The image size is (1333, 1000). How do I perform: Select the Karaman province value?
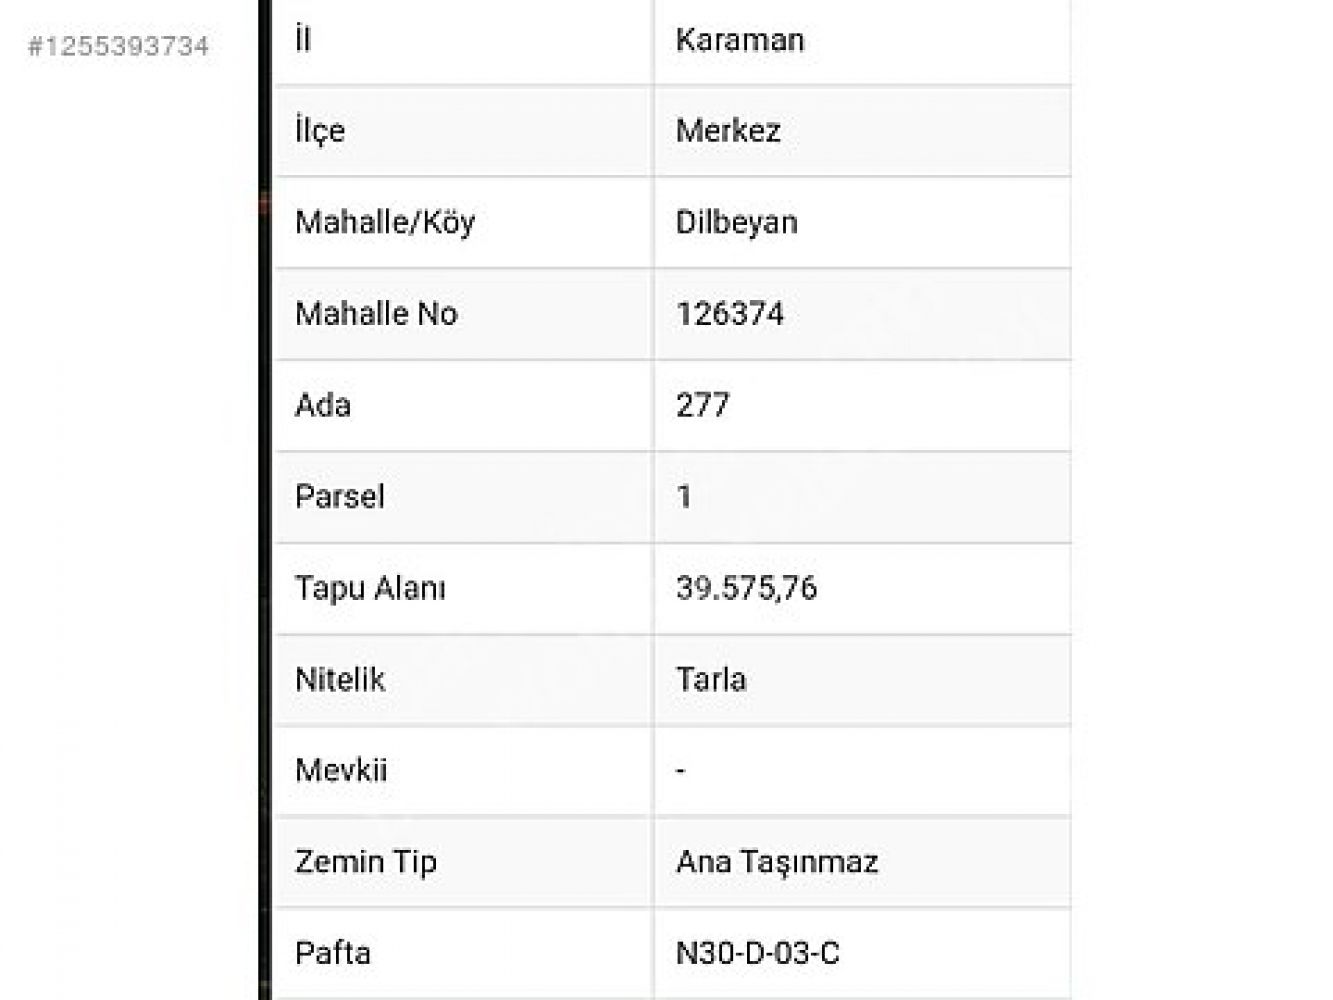(740, 40)
